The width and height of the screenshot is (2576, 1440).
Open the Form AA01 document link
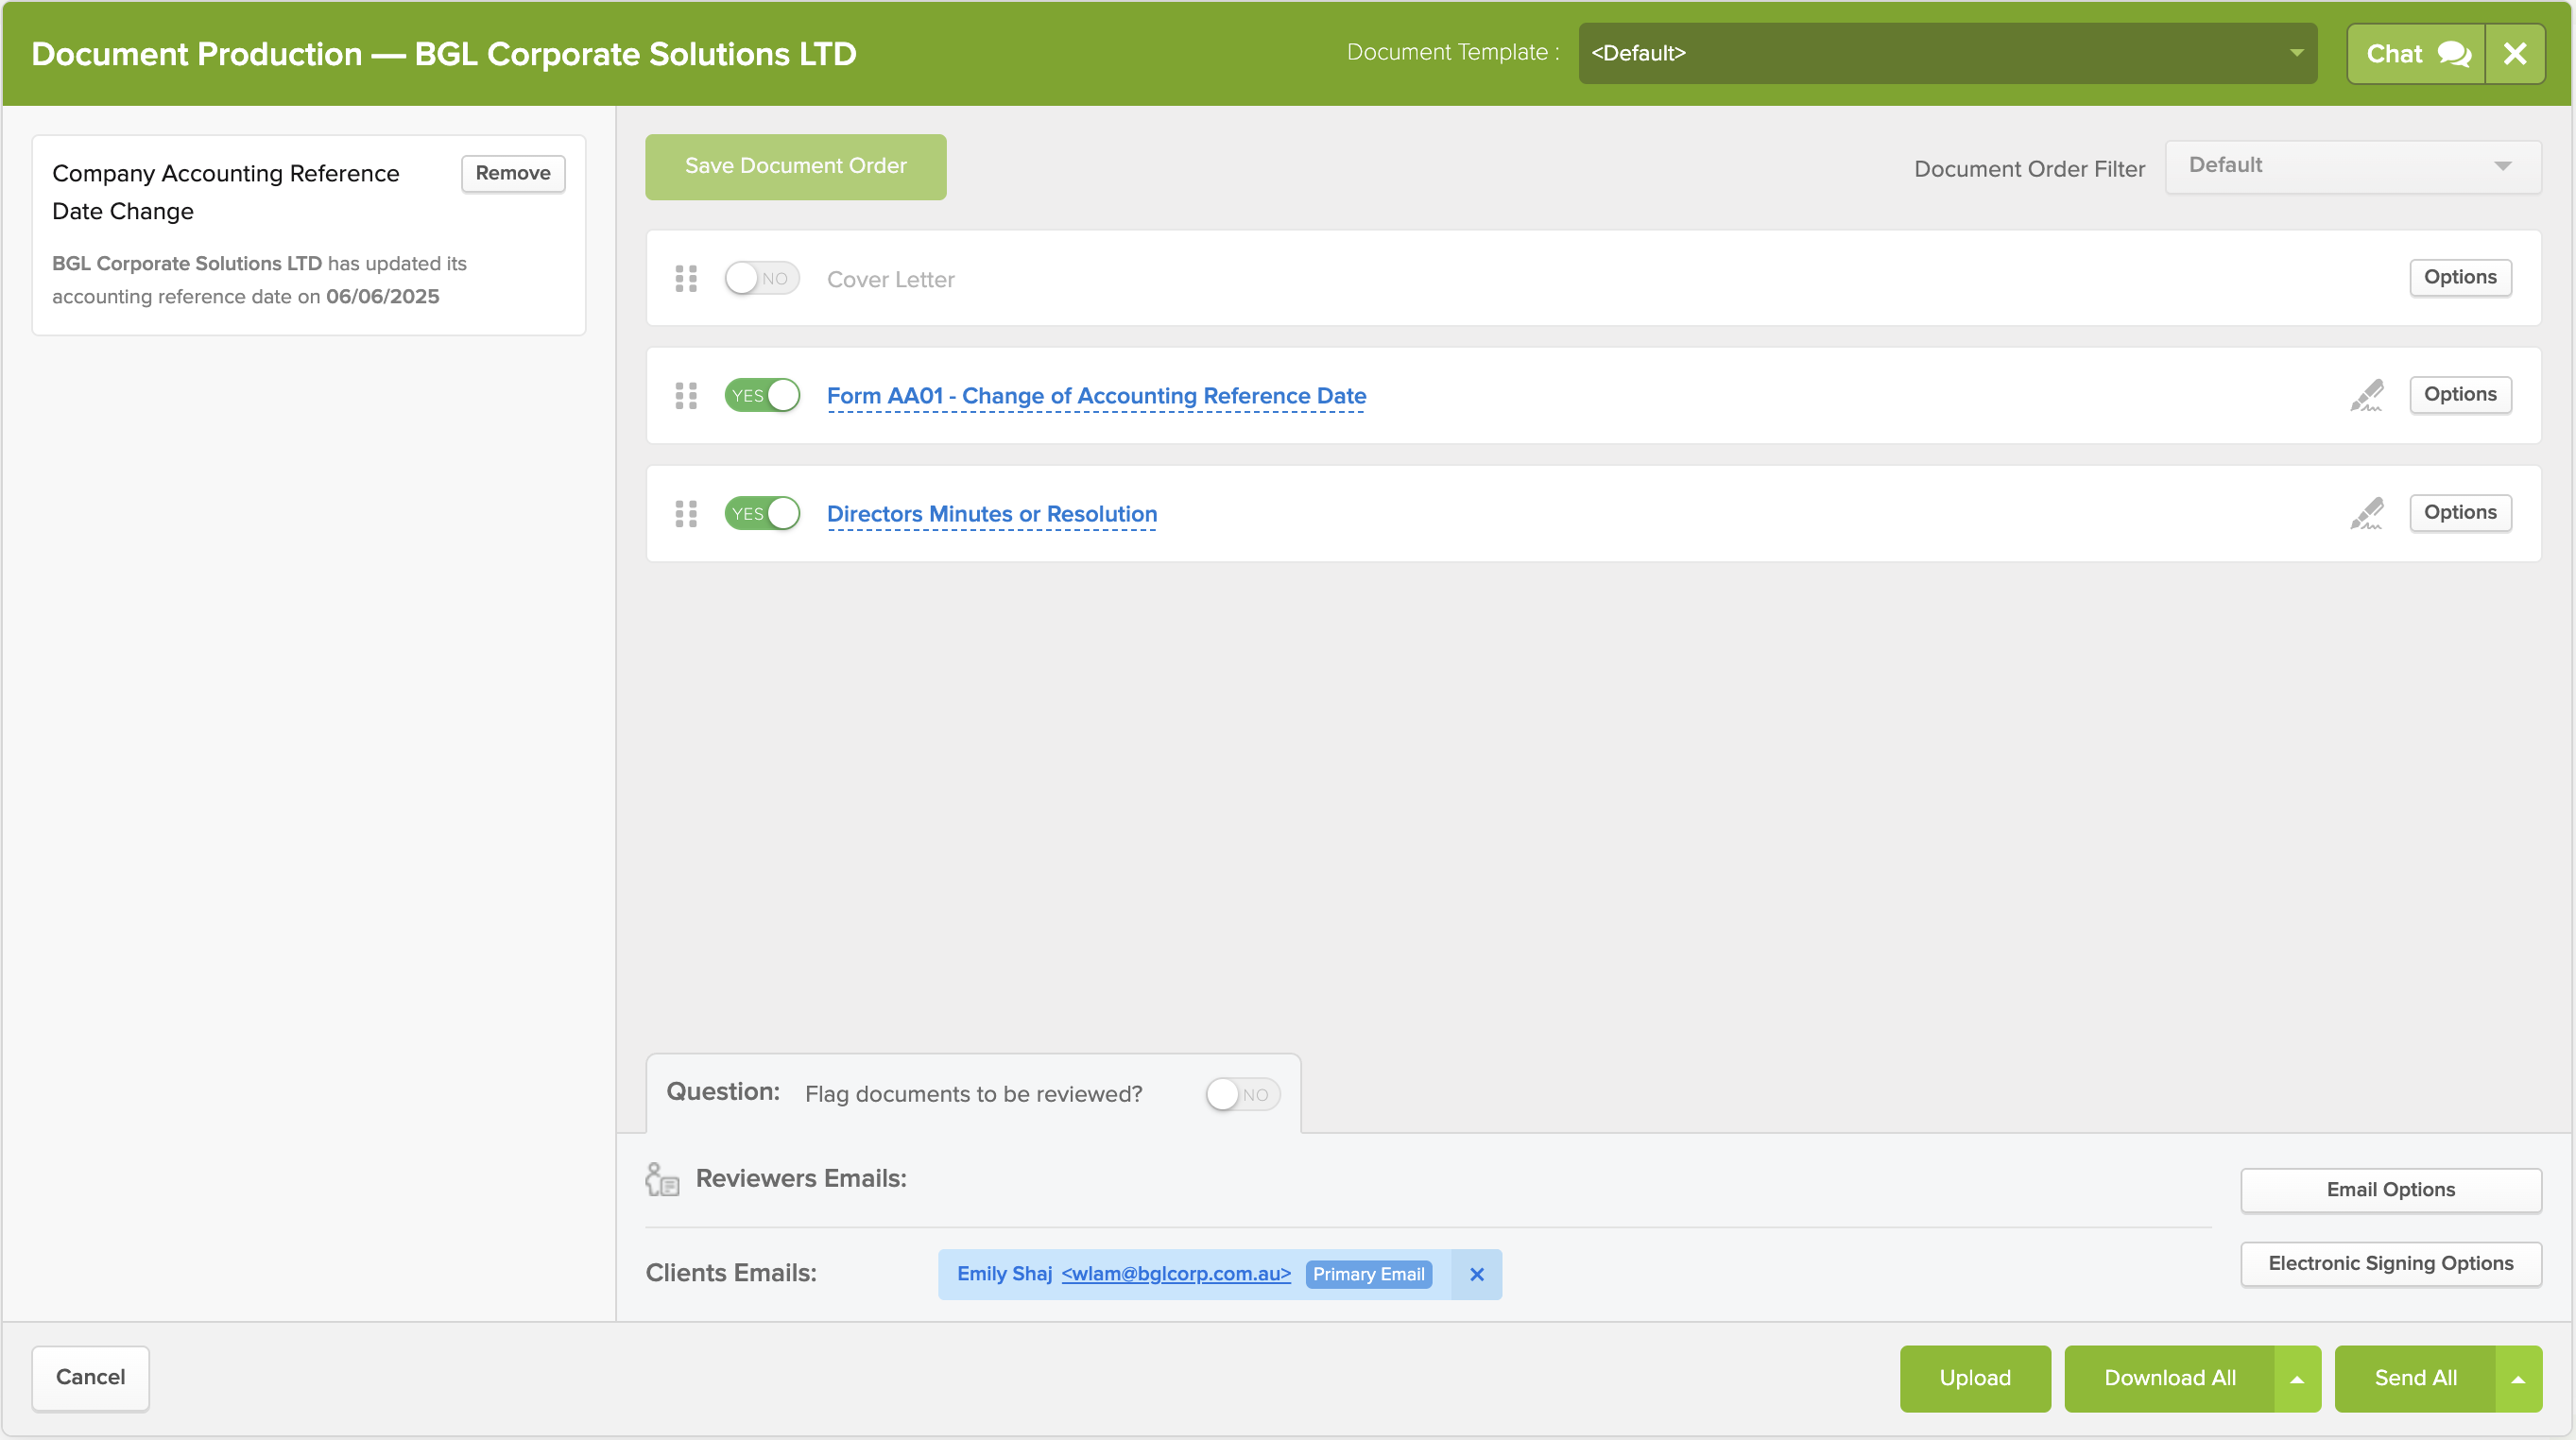(1096, 396)
